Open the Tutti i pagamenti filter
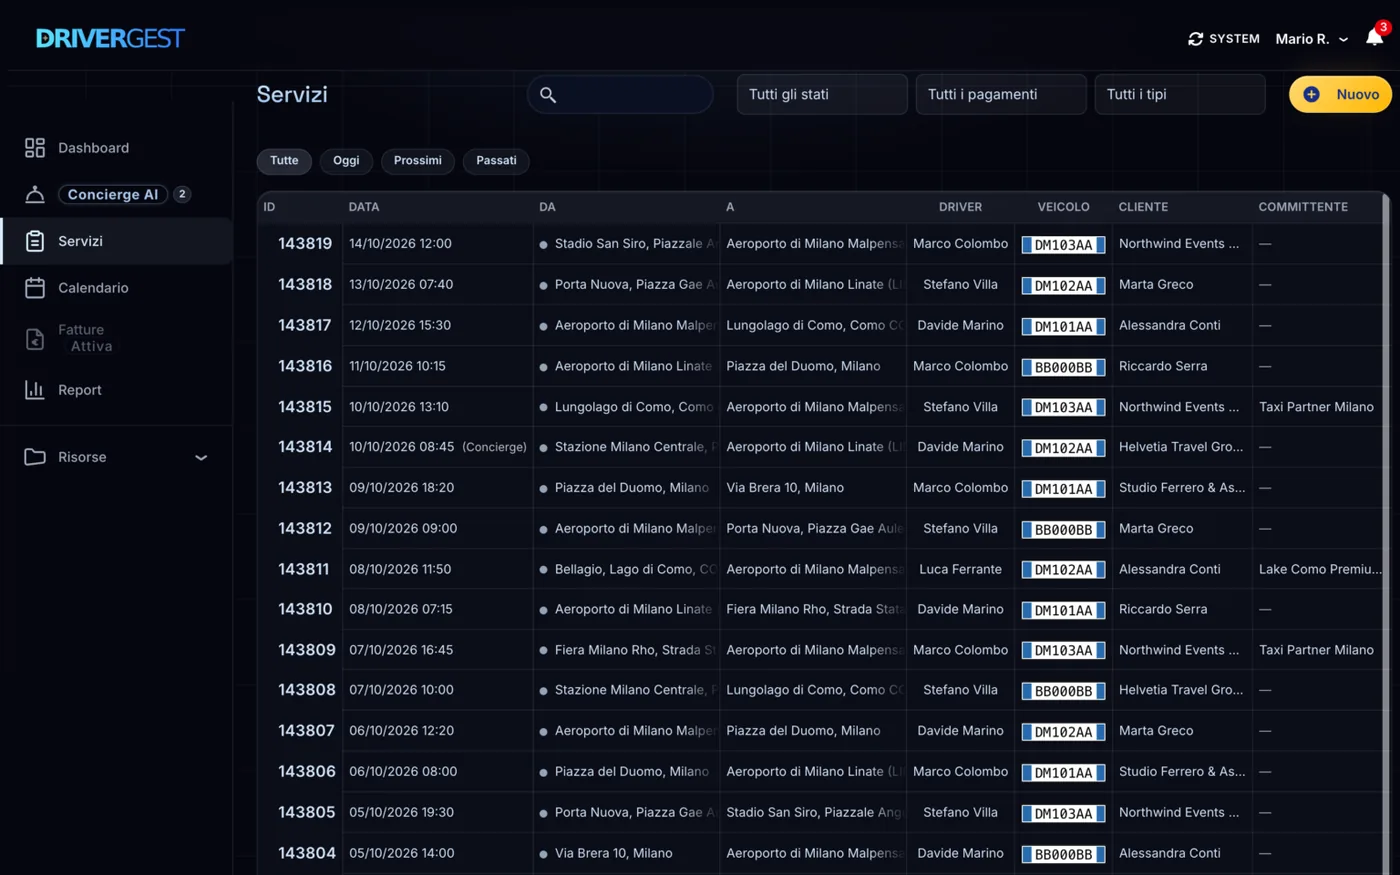 click(1001, 94)
